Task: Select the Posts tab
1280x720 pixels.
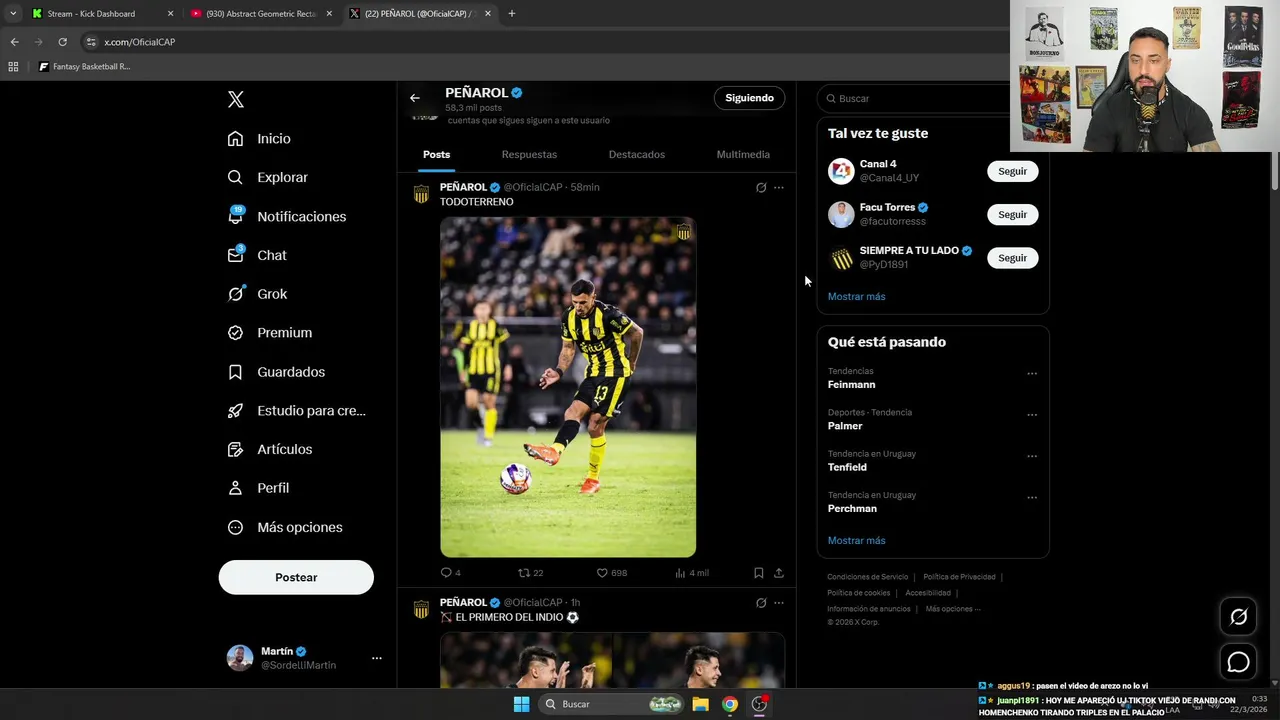Action: [436, 154]
